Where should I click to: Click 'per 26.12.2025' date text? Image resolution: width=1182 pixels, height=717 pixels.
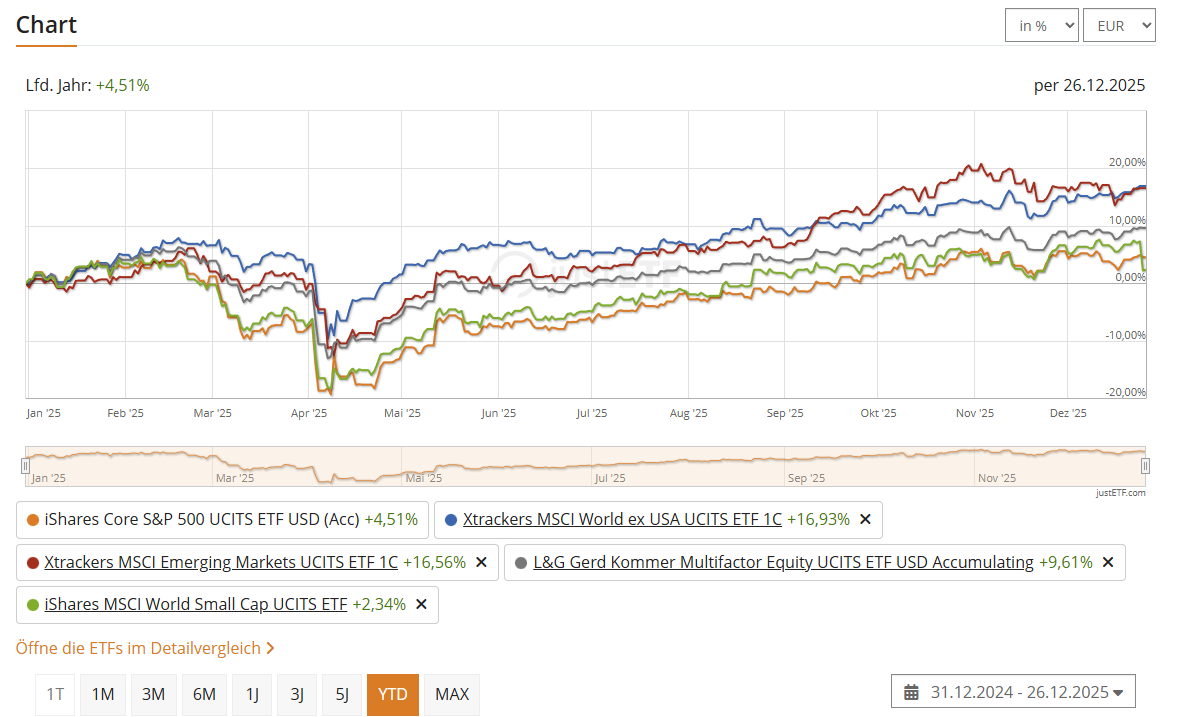(x=1089, y=85)
